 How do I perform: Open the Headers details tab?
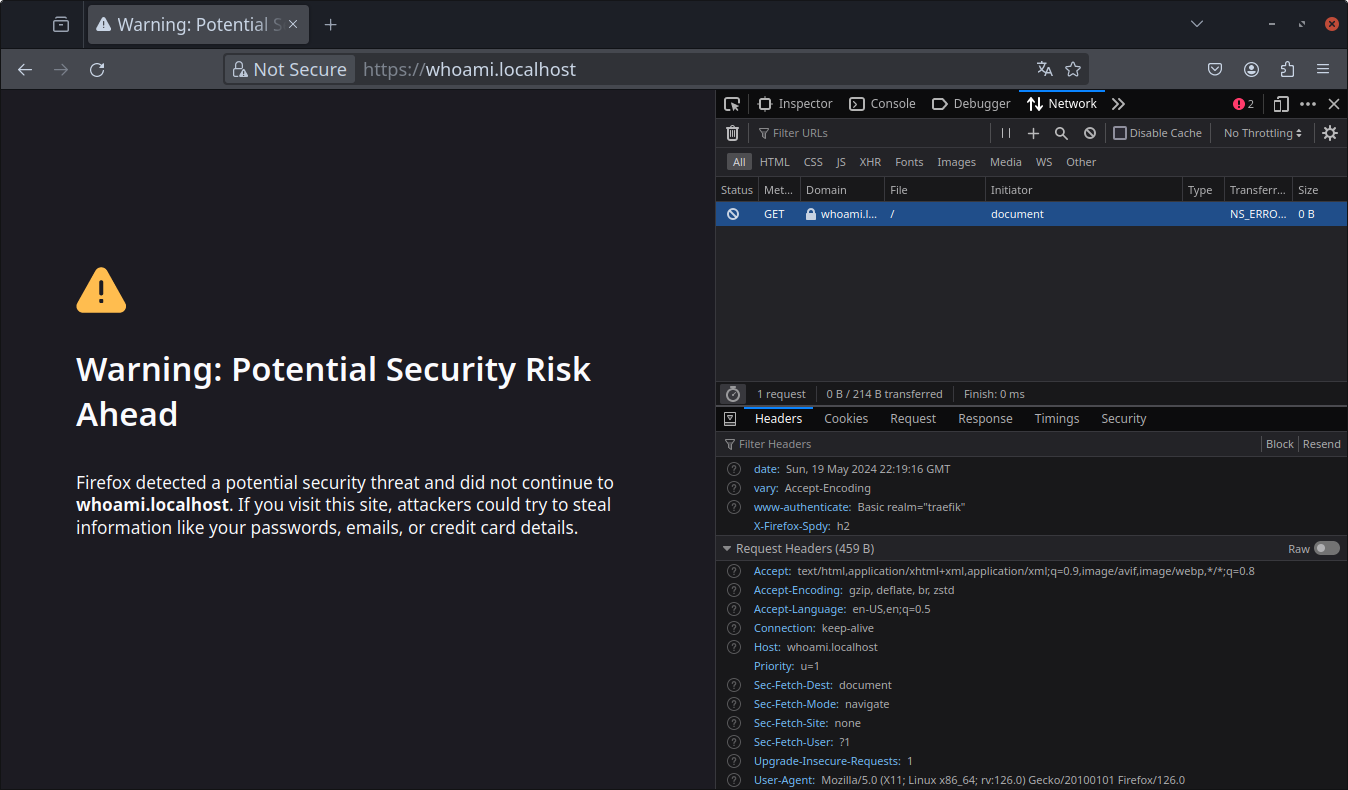pyautogui.click(x=778, y=419)
